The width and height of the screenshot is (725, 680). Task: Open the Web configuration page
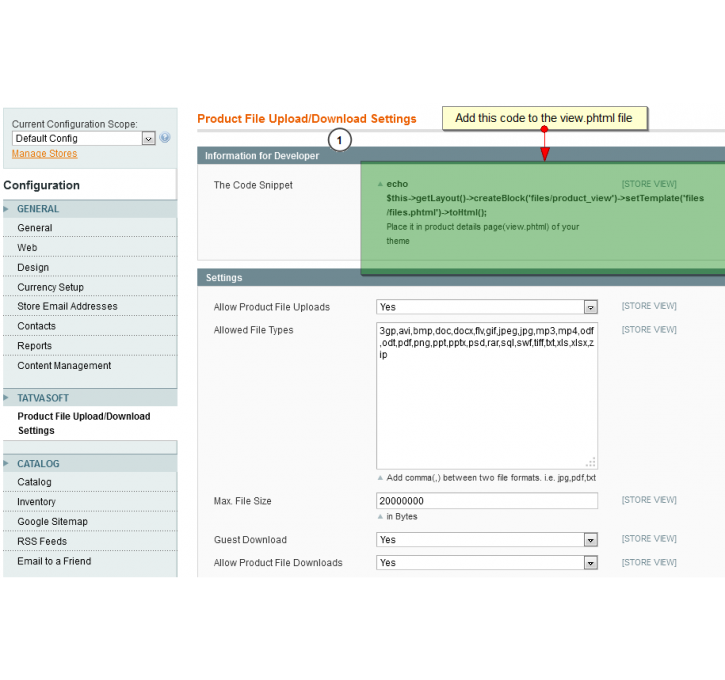[27, 248]
